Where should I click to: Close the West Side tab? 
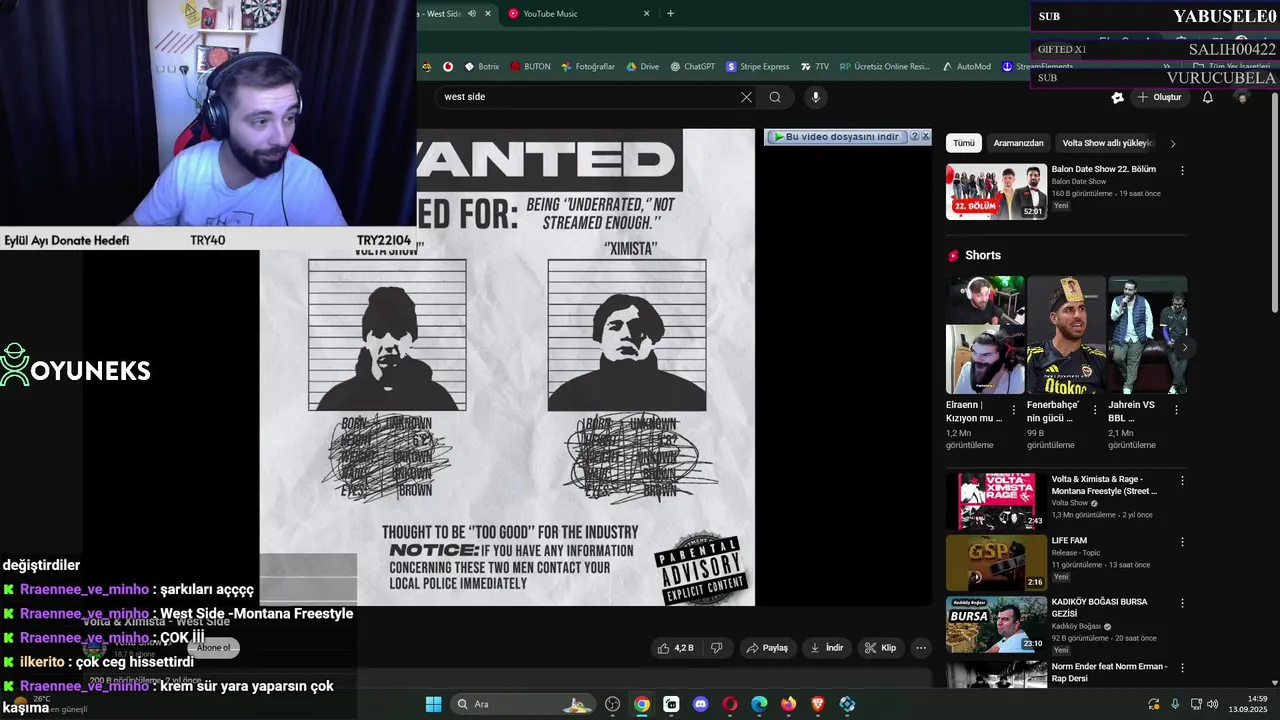488,13
